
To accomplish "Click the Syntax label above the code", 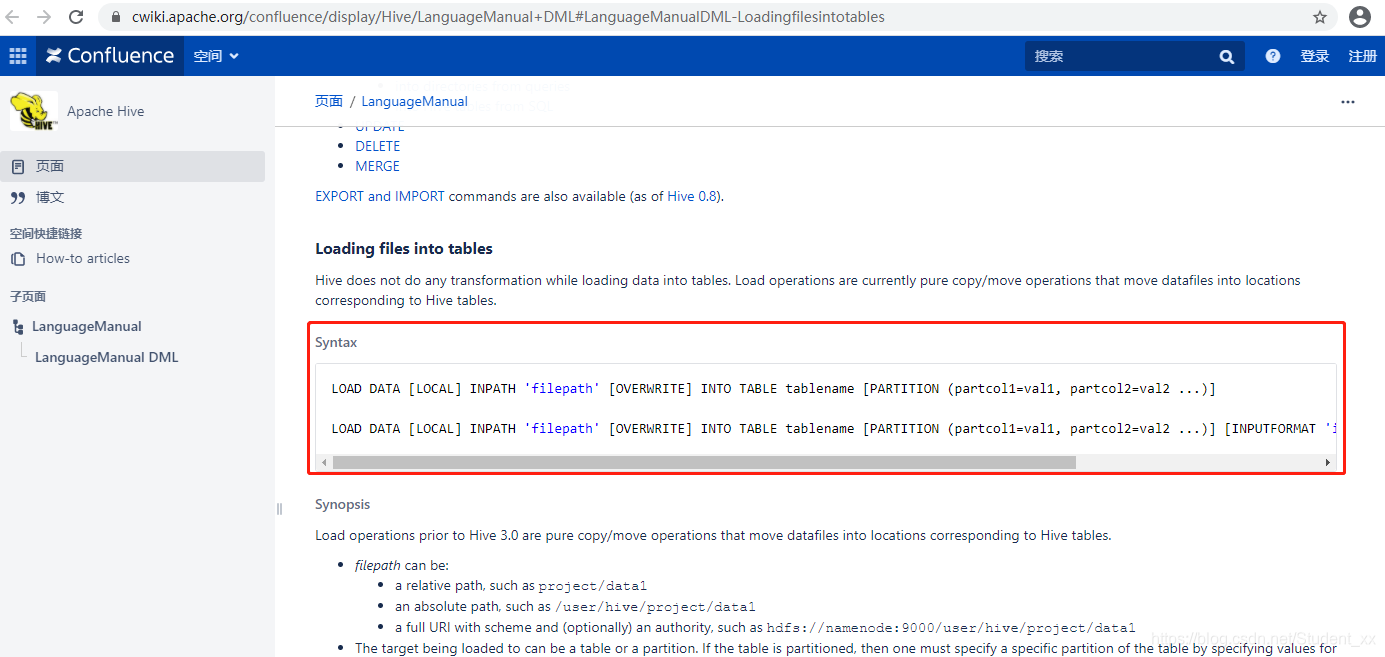I will coord(336,342).
